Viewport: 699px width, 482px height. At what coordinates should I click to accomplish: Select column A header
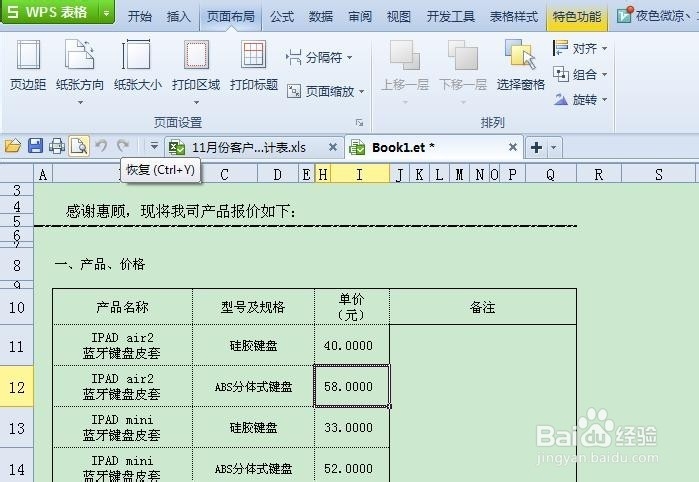[43, 174]
